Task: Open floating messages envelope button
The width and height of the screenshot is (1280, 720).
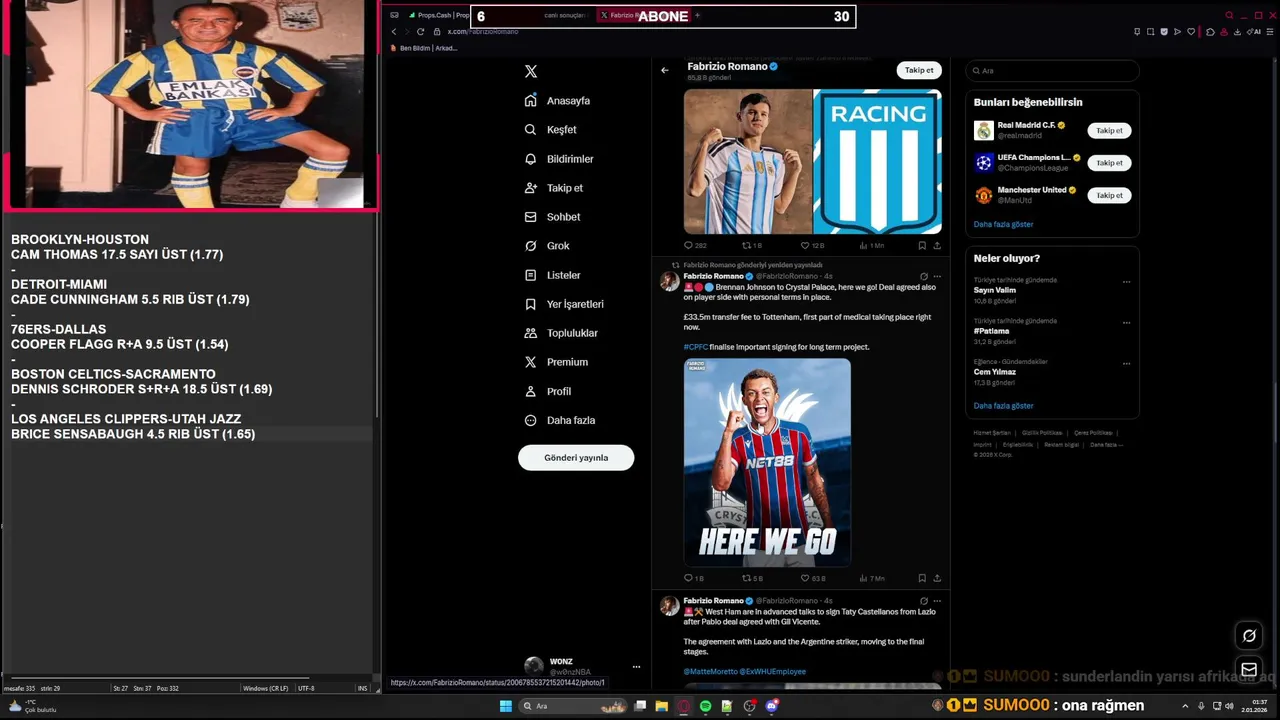Action: (1249, 669)
